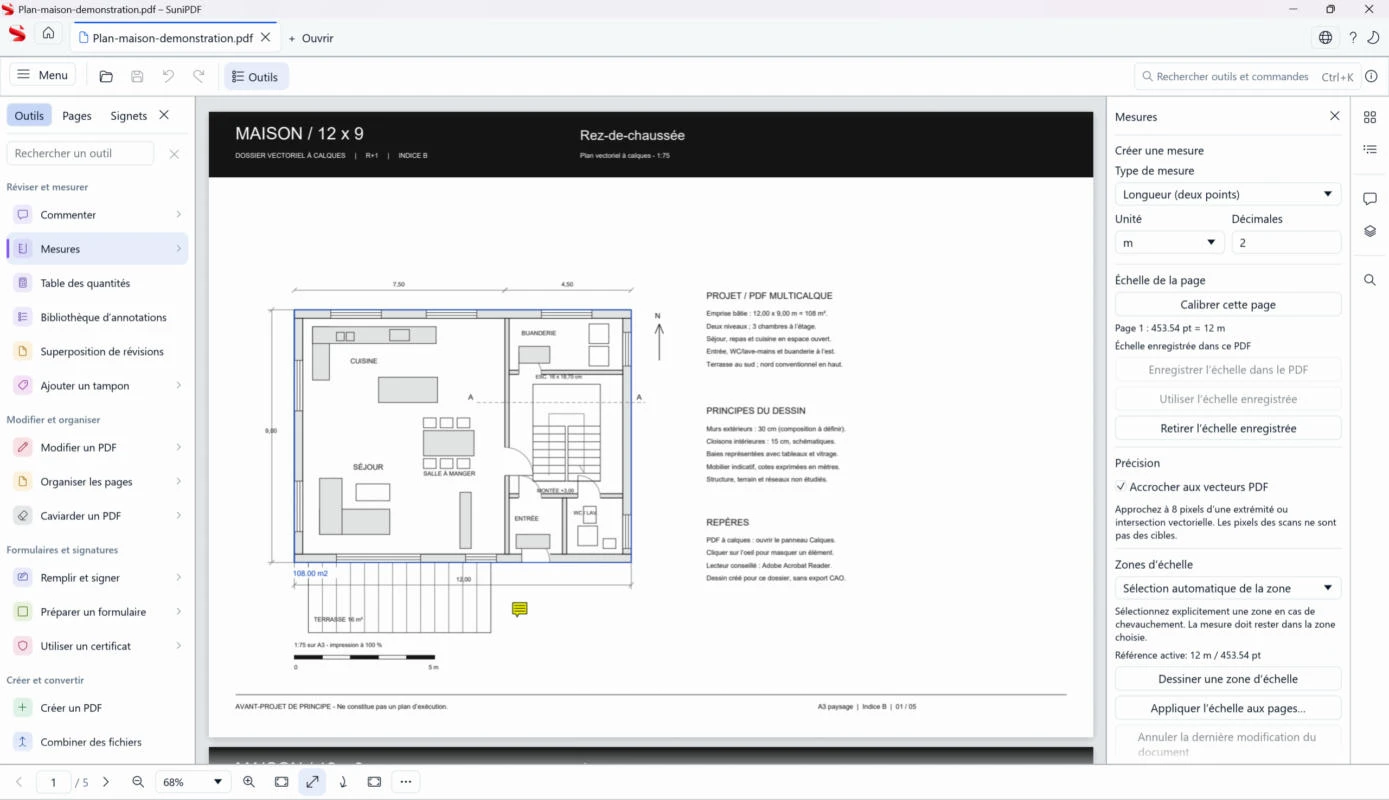Click the Undo arrow icon
The image size is (1389, 800).
click(168, 76)
